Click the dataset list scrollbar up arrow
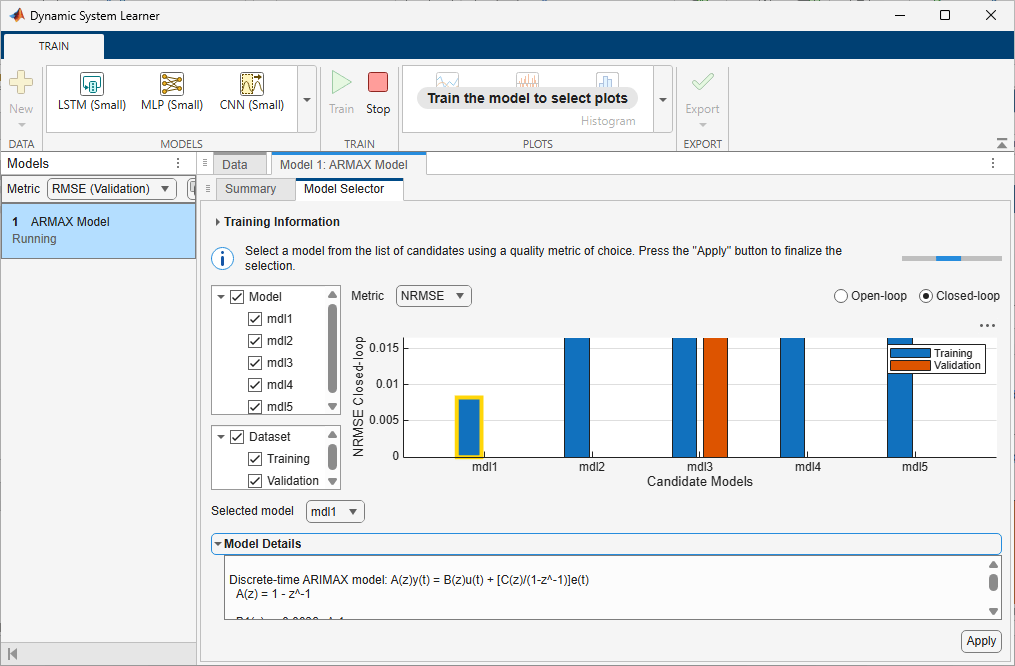The width and height of the screenshot is (1015, 666). pyautogui.click(x=333, y=434)
